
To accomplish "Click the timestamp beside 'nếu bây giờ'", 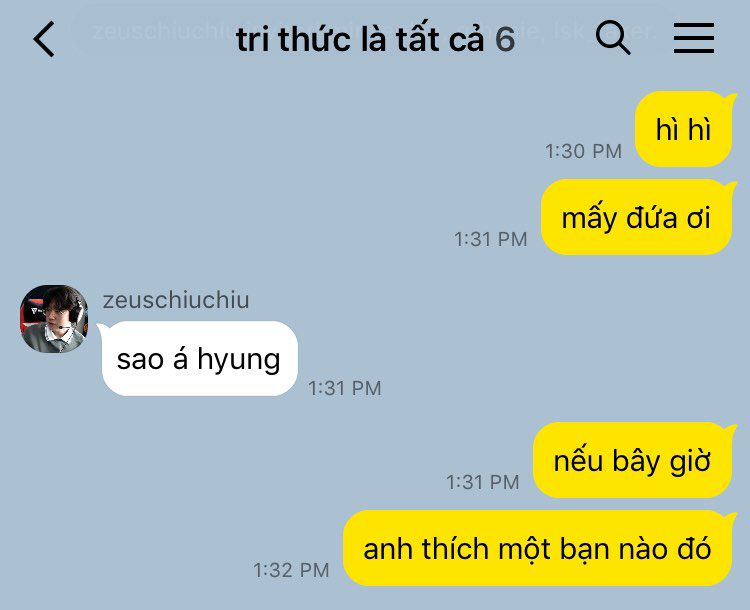I will point(483,482).
